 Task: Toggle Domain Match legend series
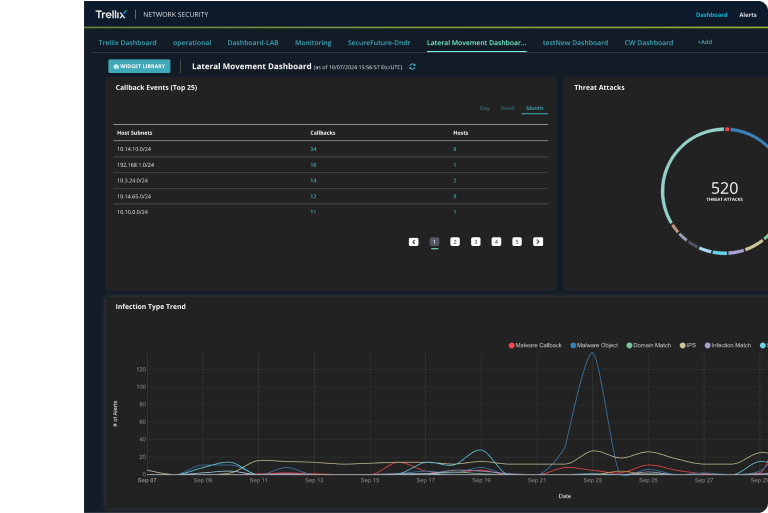click(648, 345)
